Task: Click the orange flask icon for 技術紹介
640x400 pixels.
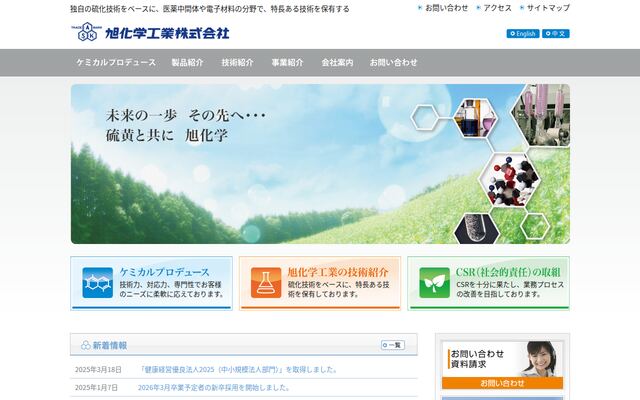Action: tap(266, 283)
